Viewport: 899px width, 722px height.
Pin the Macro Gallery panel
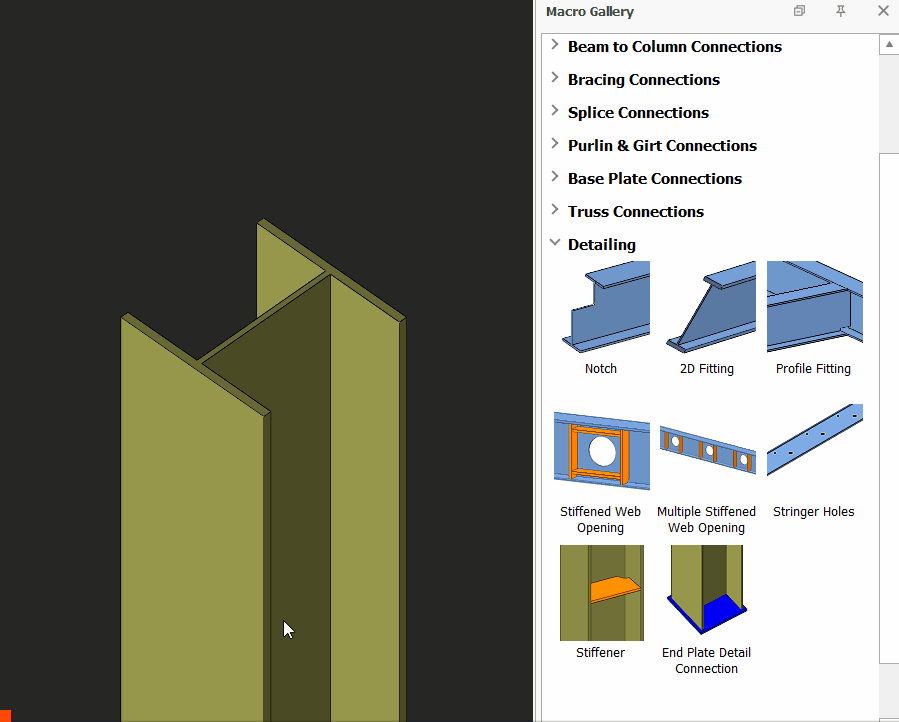(841, 11)
